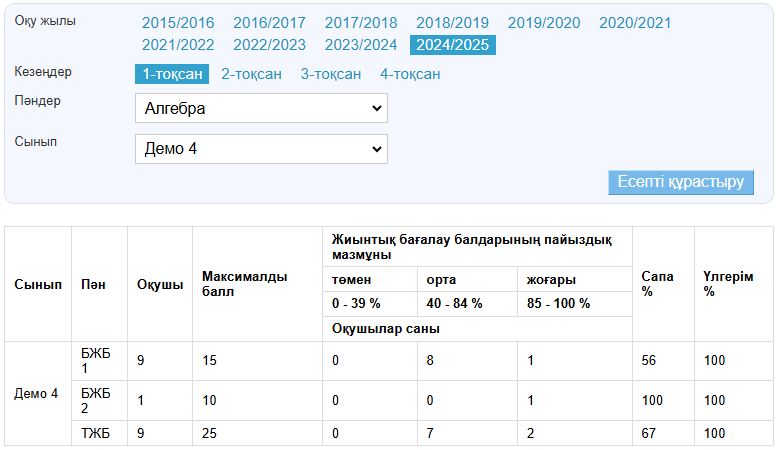Pick the 2019/2020 academic year
The height and width of the screenshot is (450, 778).
tap(544, 23)
